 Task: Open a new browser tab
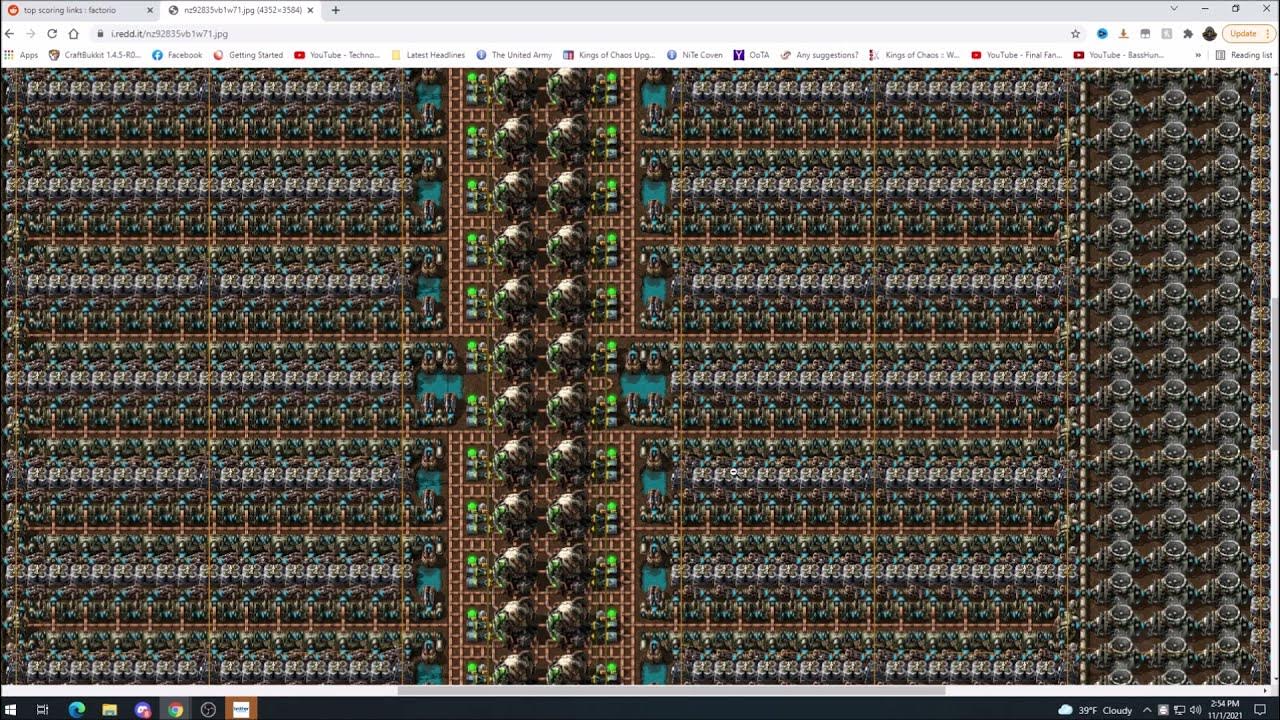pyautogui.click(x=335, y=10)
